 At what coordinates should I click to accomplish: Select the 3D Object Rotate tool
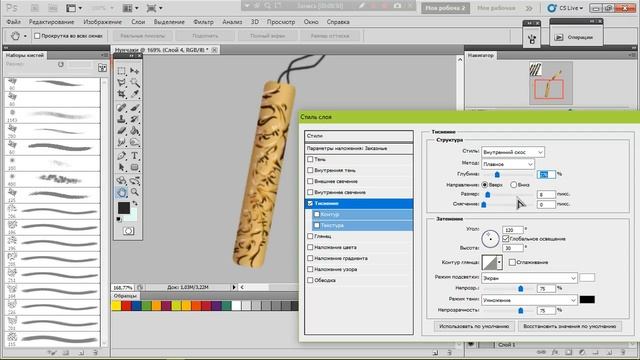122,180
